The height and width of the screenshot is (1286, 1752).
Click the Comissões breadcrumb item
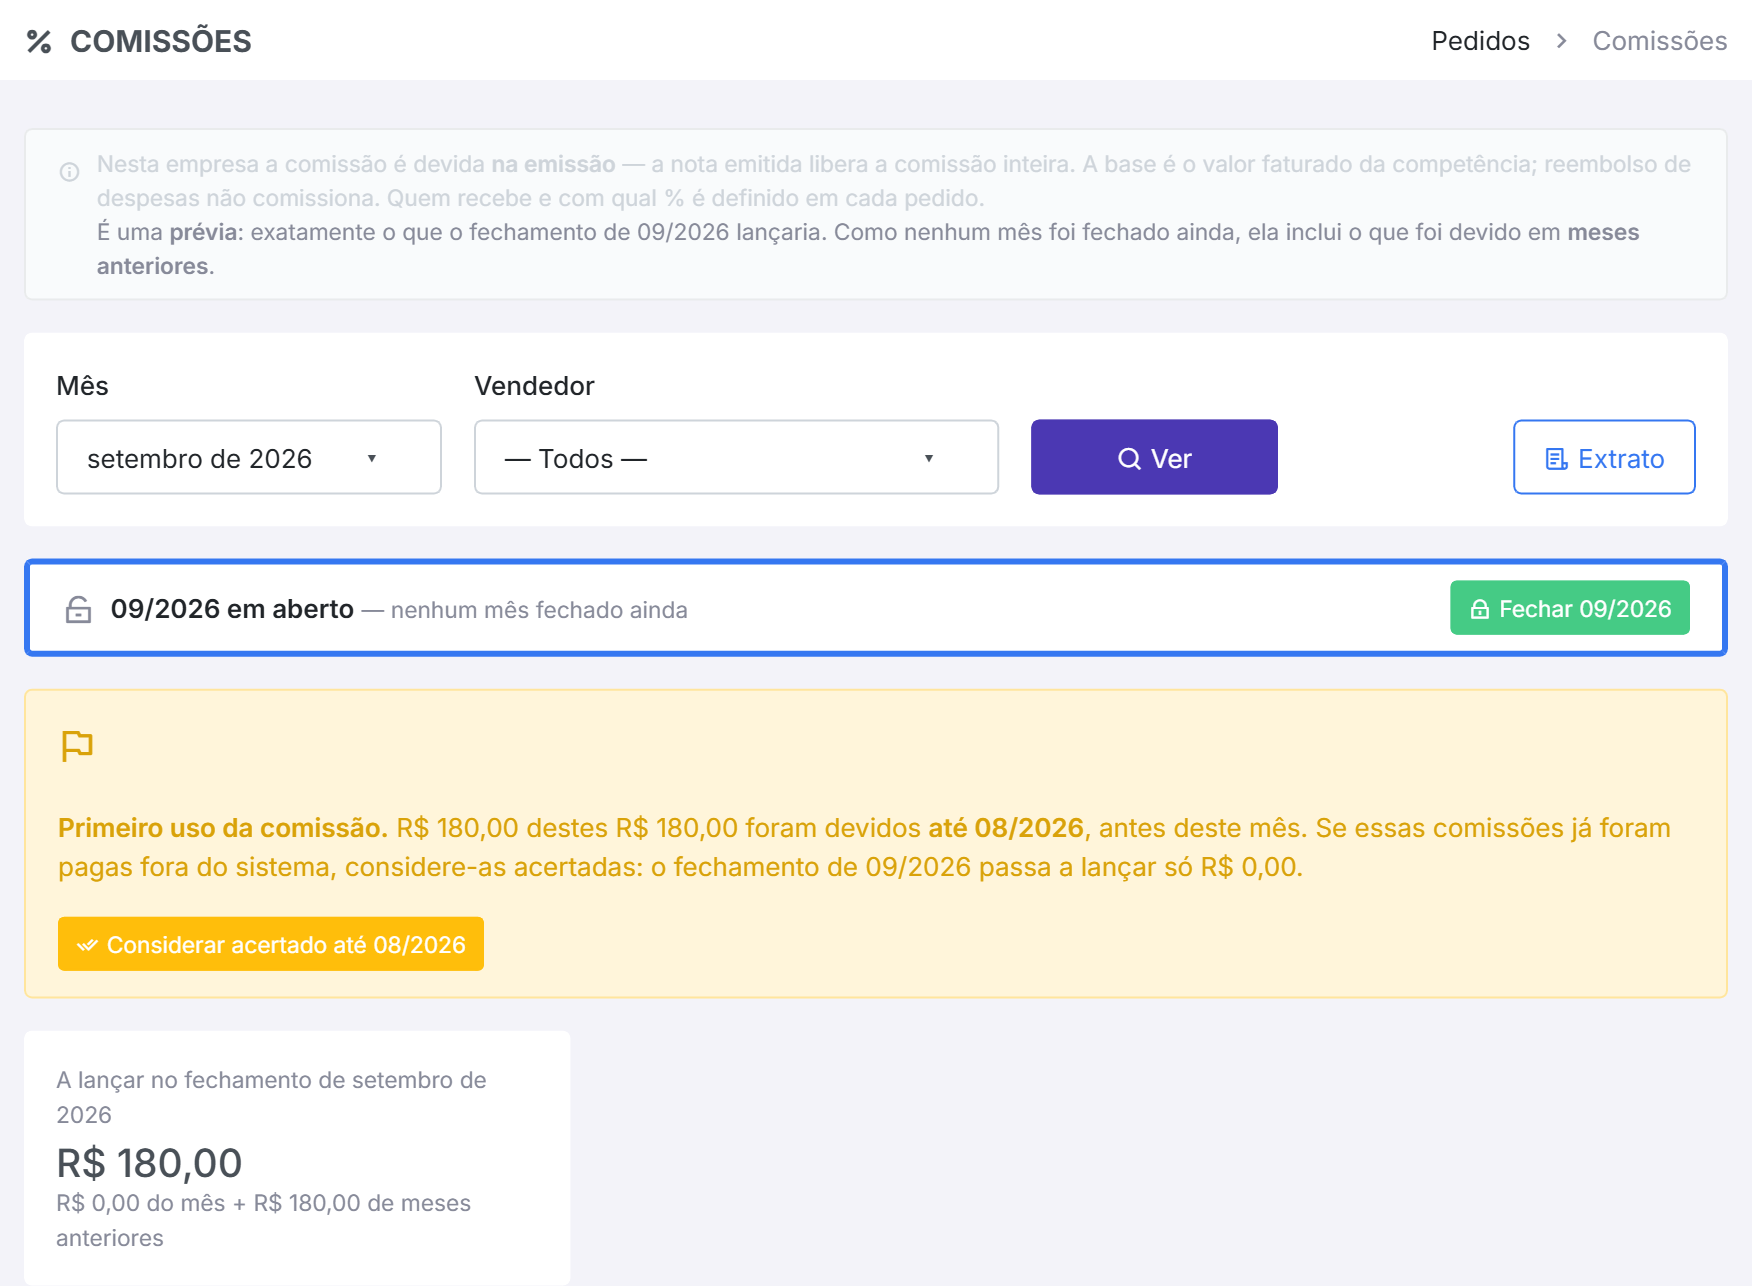(x=1659, y=41)
